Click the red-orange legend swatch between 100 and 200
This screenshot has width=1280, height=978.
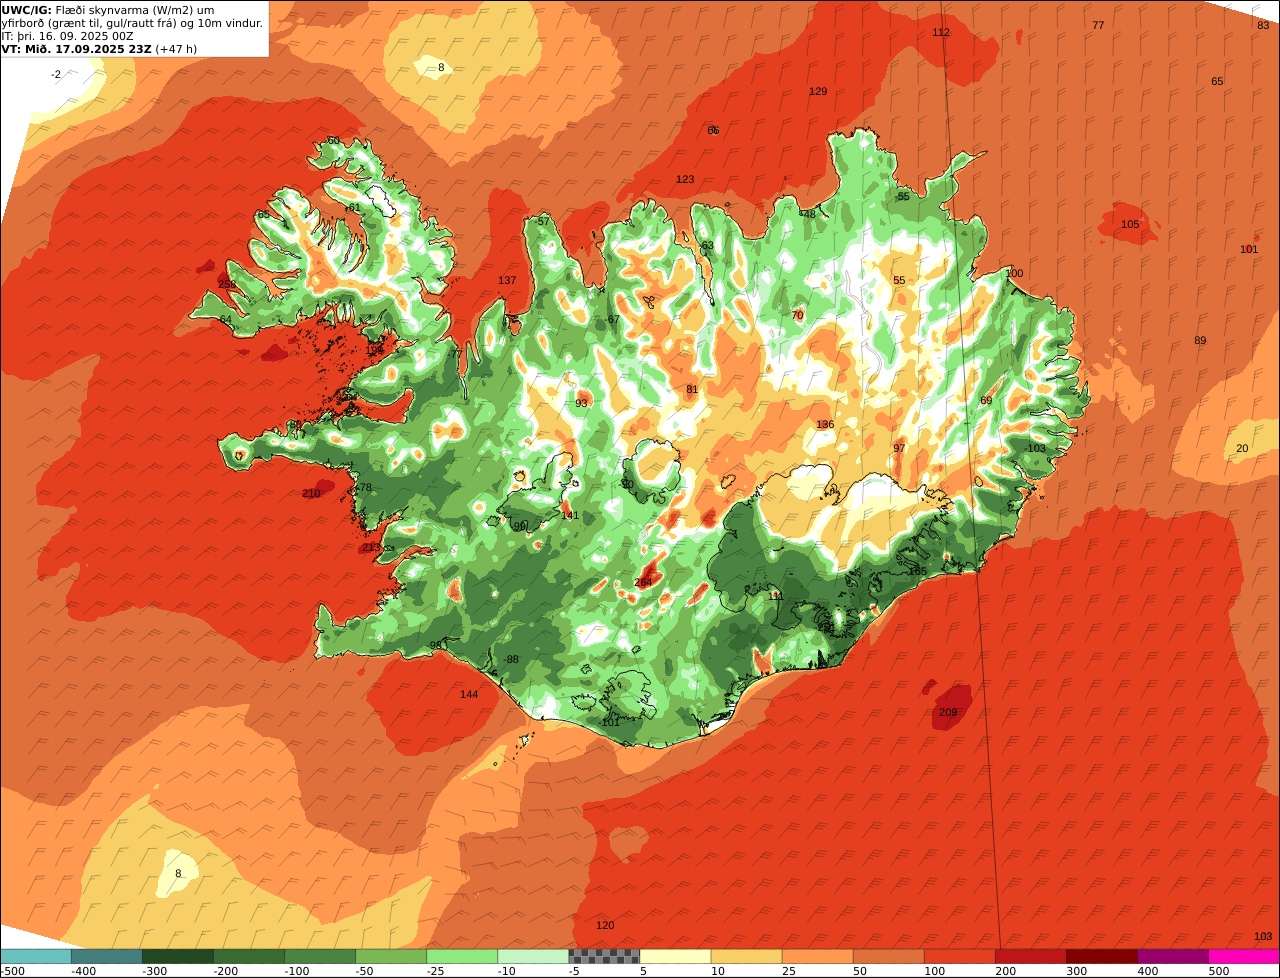(960, 956)
